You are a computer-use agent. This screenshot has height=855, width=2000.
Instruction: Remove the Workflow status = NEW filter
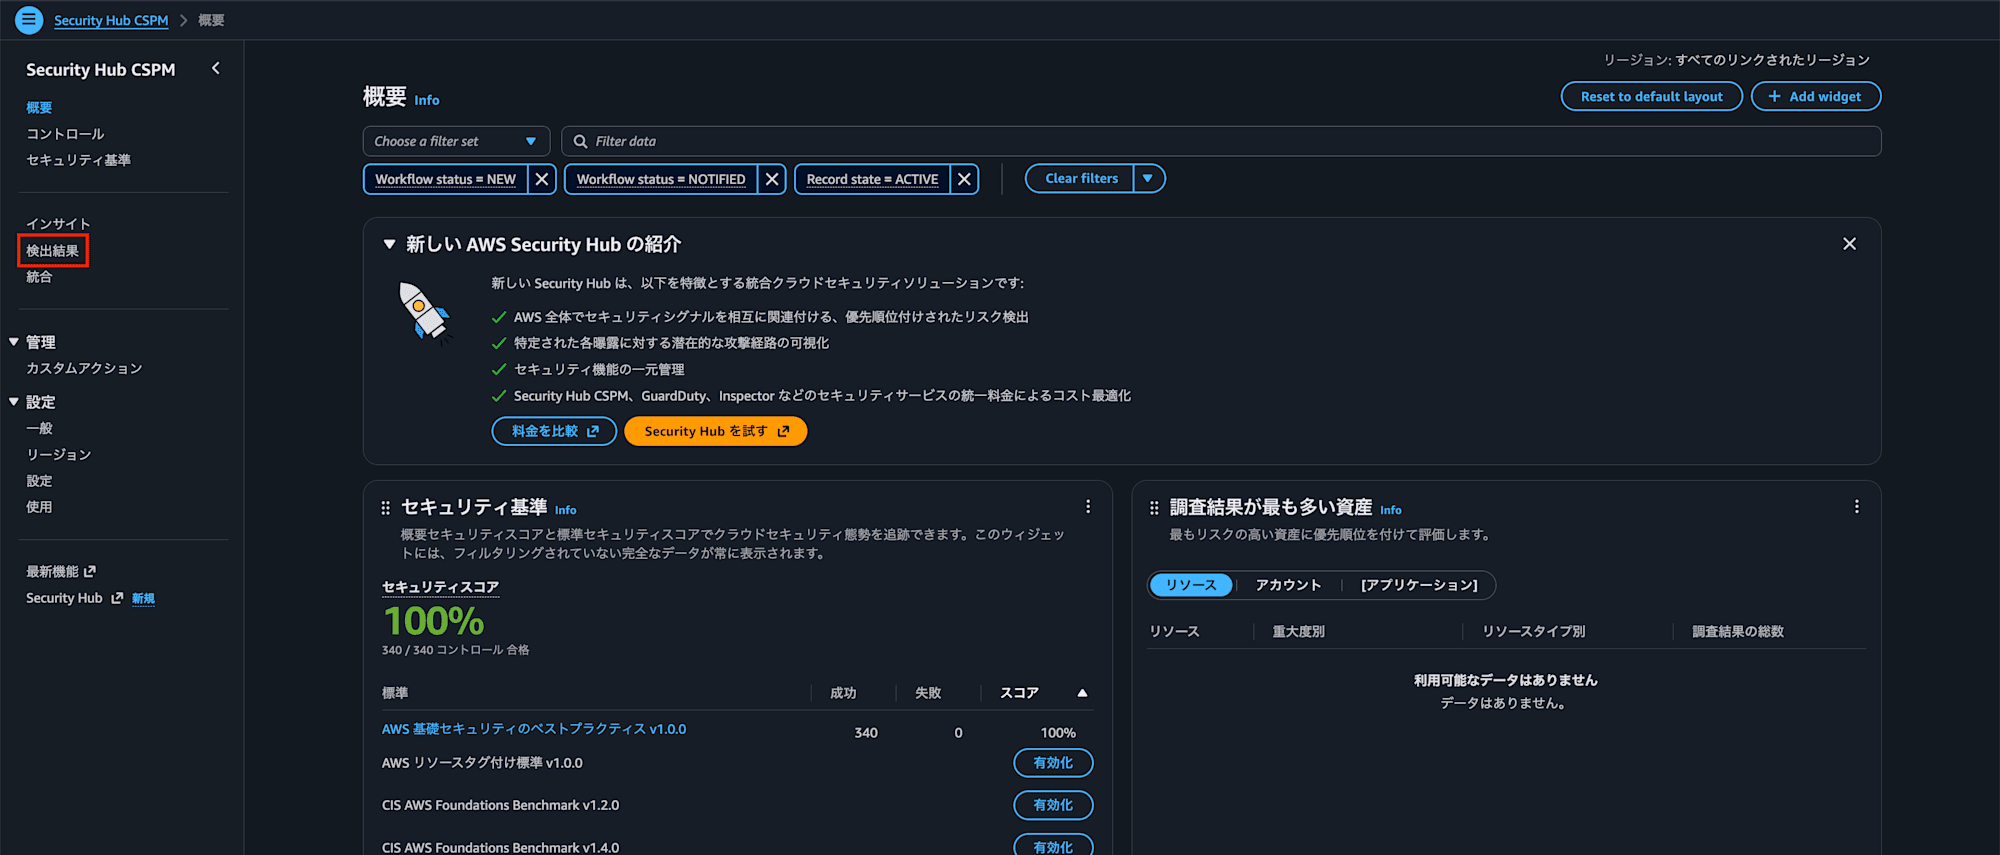click(x=542, y=179)
